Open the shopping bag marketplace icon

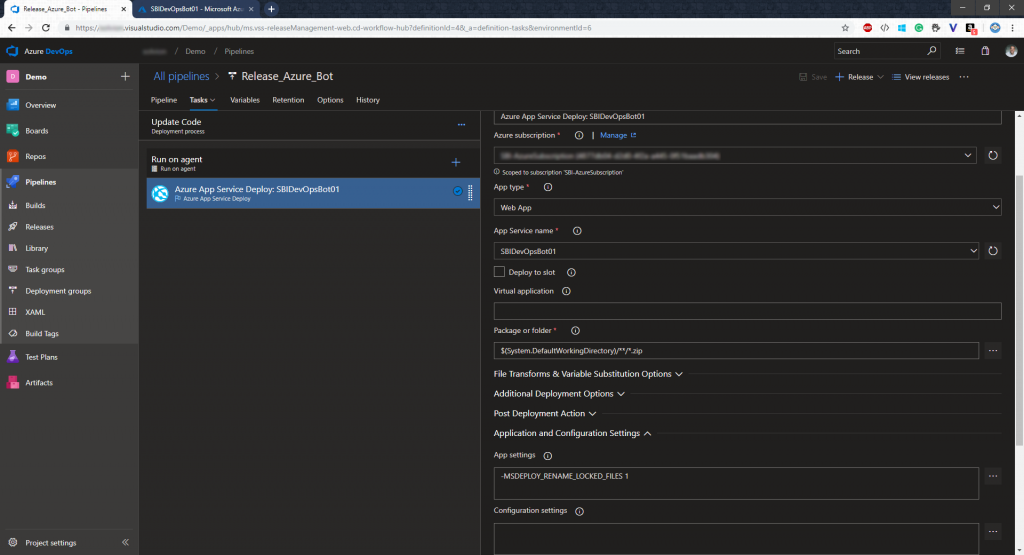coord(985,51)
